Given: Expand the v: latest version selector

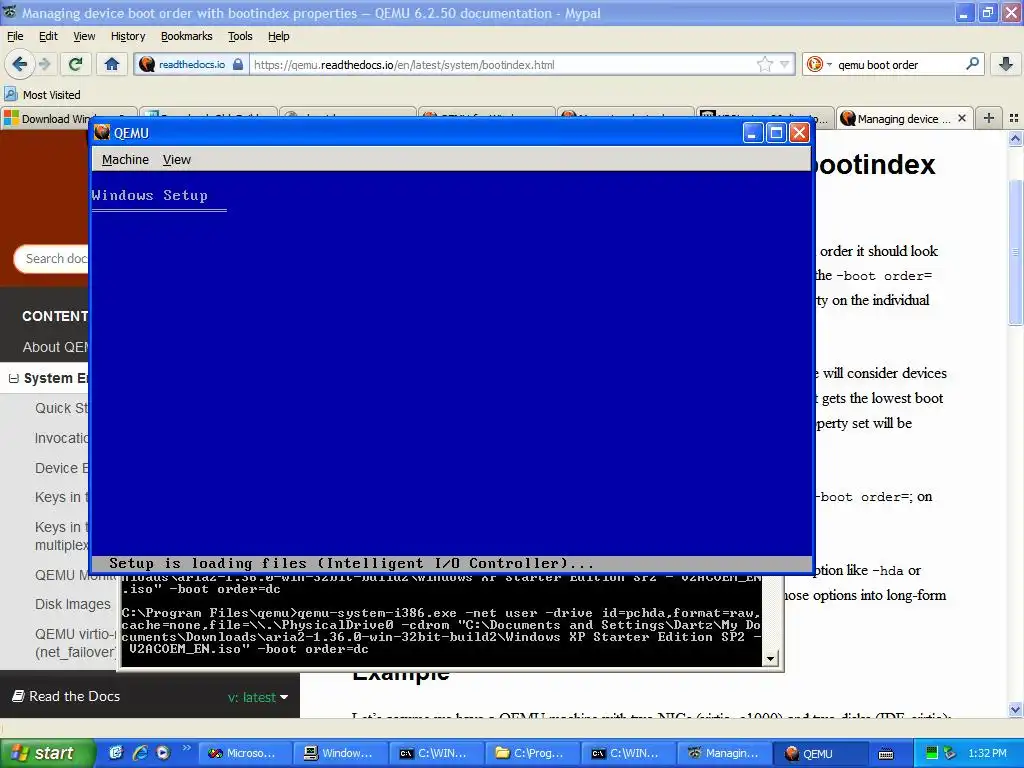Looking at the screenshot, I should click(x=259, y=697).
